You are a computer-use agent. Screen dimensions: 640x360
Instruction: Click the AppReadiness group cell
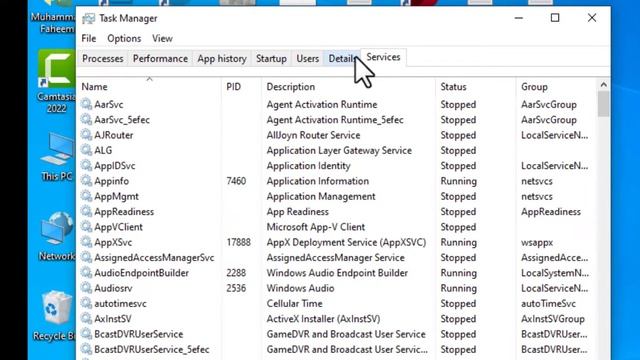tap(551, 212)
